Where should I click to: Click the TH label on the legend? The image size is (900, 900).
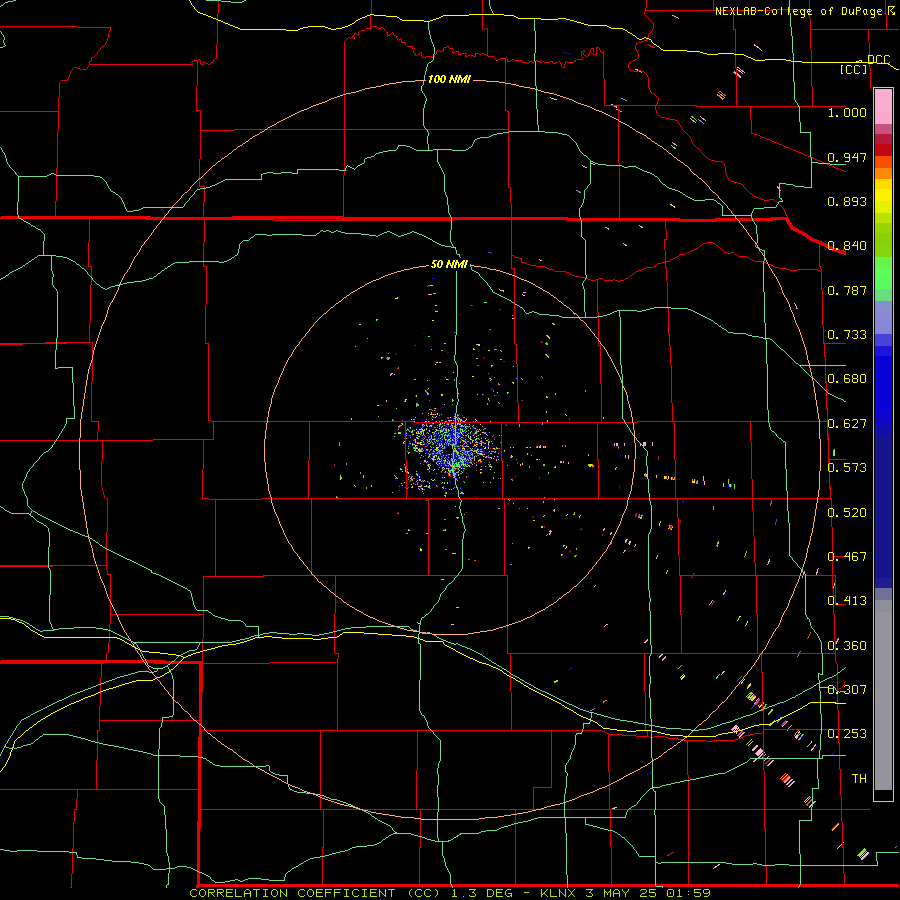tap(859, 779)
